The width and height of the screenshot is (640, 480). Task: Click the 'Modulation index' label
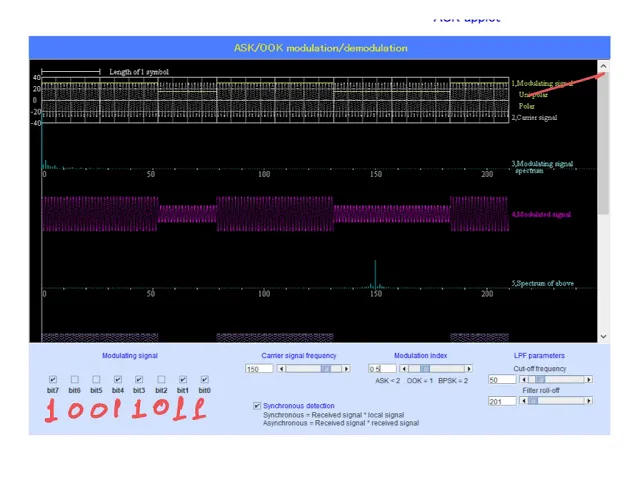point(420,356)
